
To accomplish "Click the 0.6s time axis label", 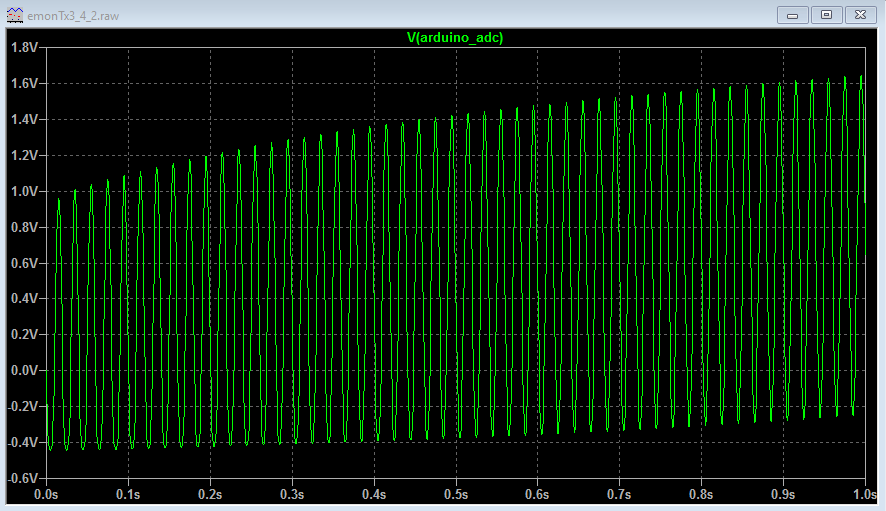I will click(537, 495).
